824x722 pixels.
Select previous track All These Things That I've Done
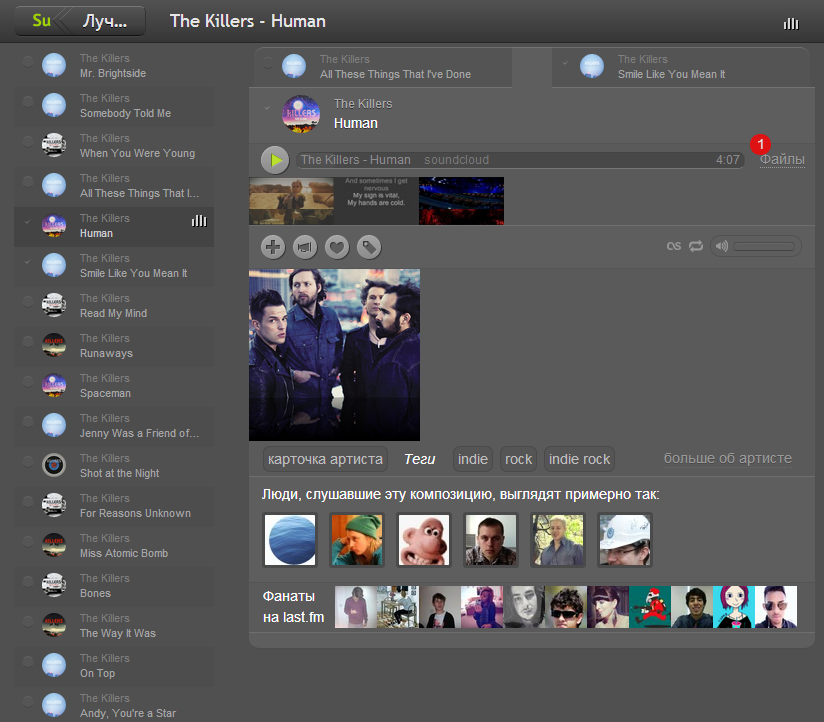(383, 67)
